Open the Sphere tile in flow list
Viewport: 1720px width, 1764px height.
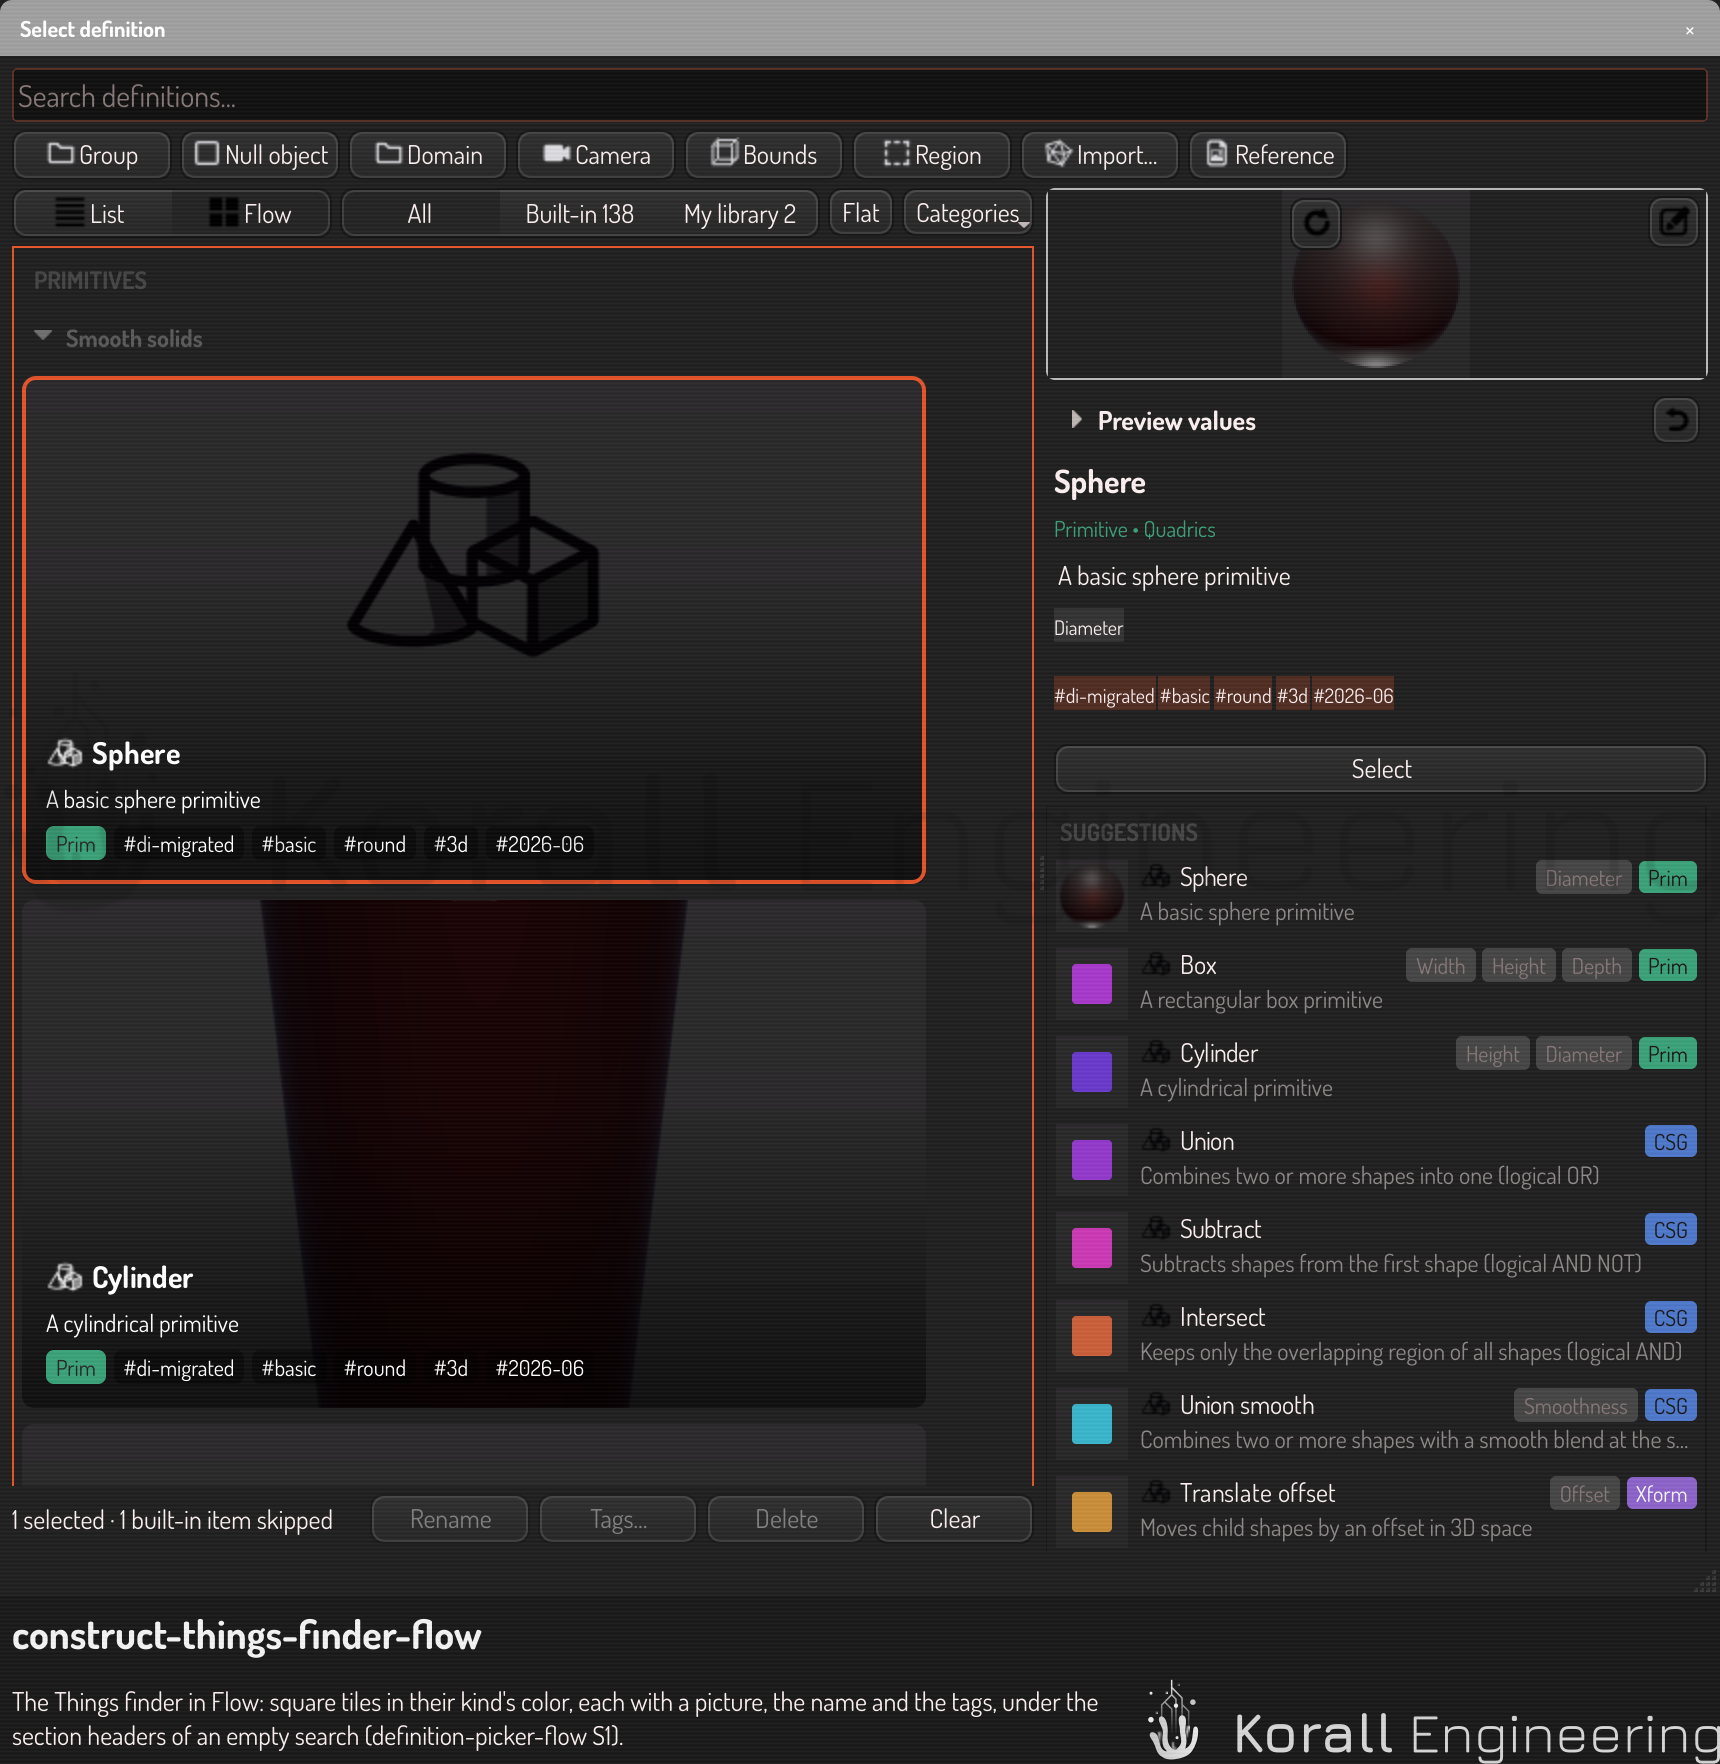[474, 630]
